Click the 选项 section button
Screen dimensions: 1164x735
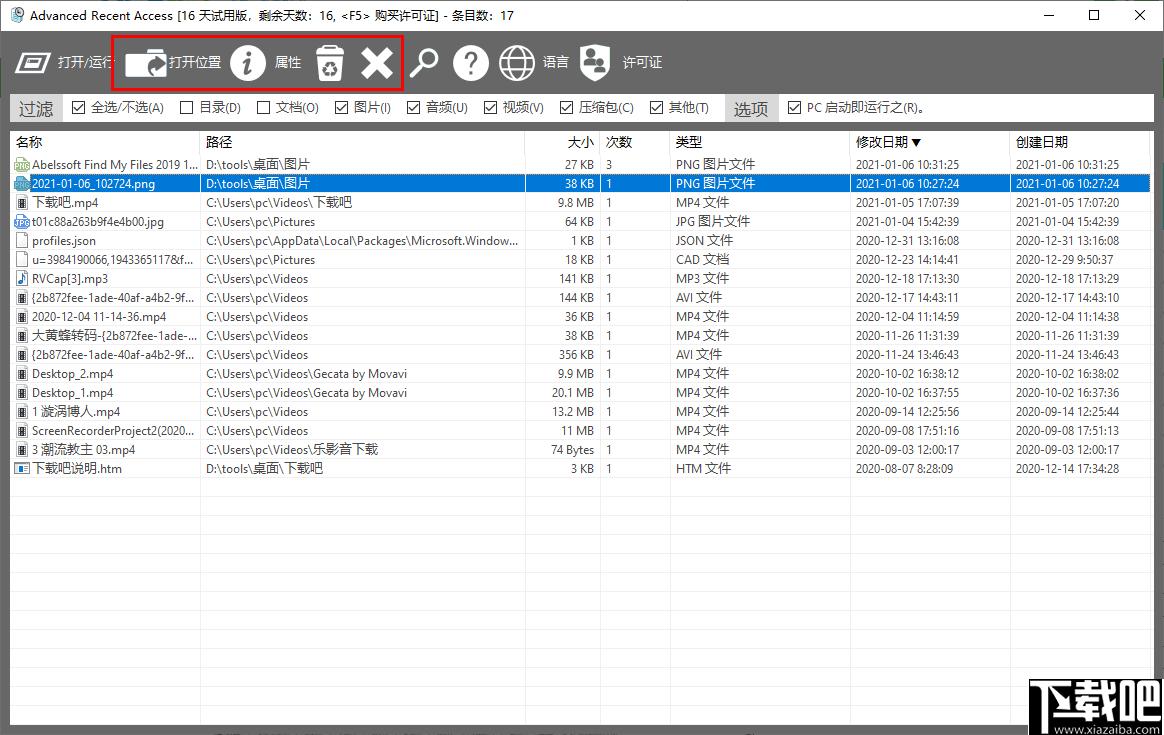[751, 108]
